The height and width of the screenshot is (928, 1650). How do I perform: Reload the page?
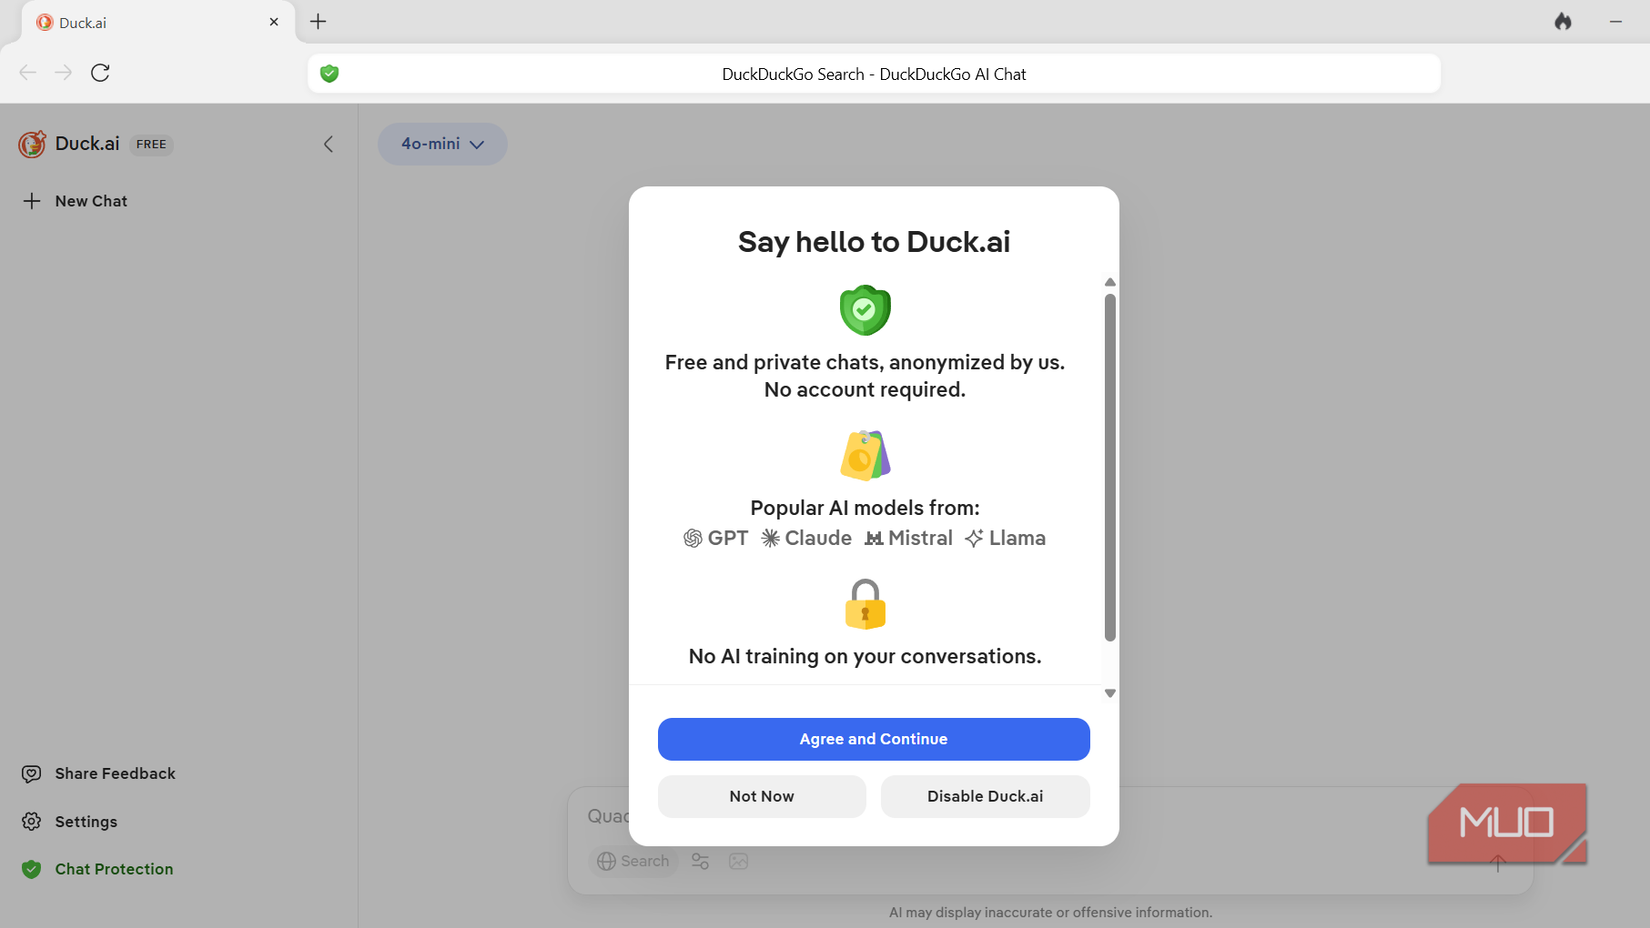pos(100,73)
